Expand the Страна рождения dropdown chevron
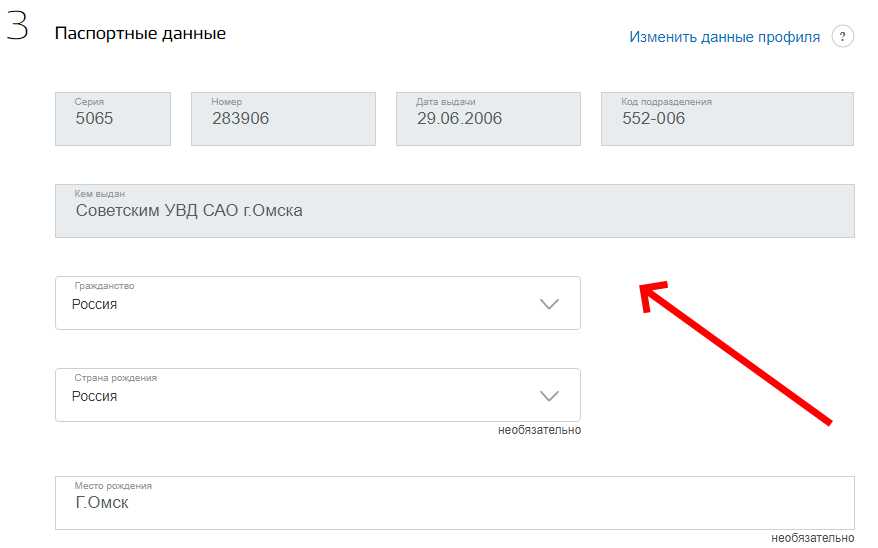The height and width of the screenshot is (548, 878). [549, 396]
